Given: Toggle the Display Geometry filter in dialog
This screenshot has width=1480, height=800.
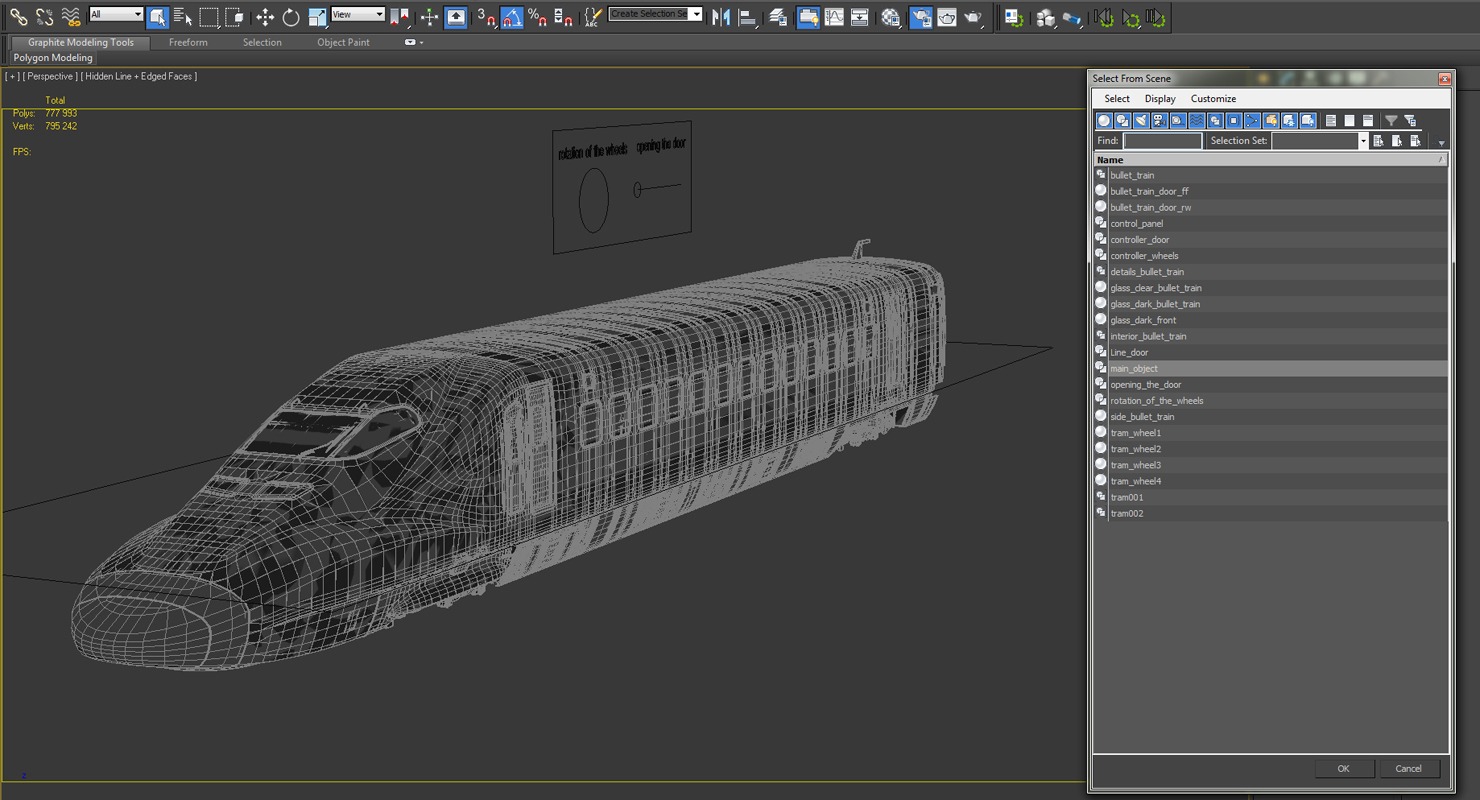Looking at the screenshot, I should 1104,121.
